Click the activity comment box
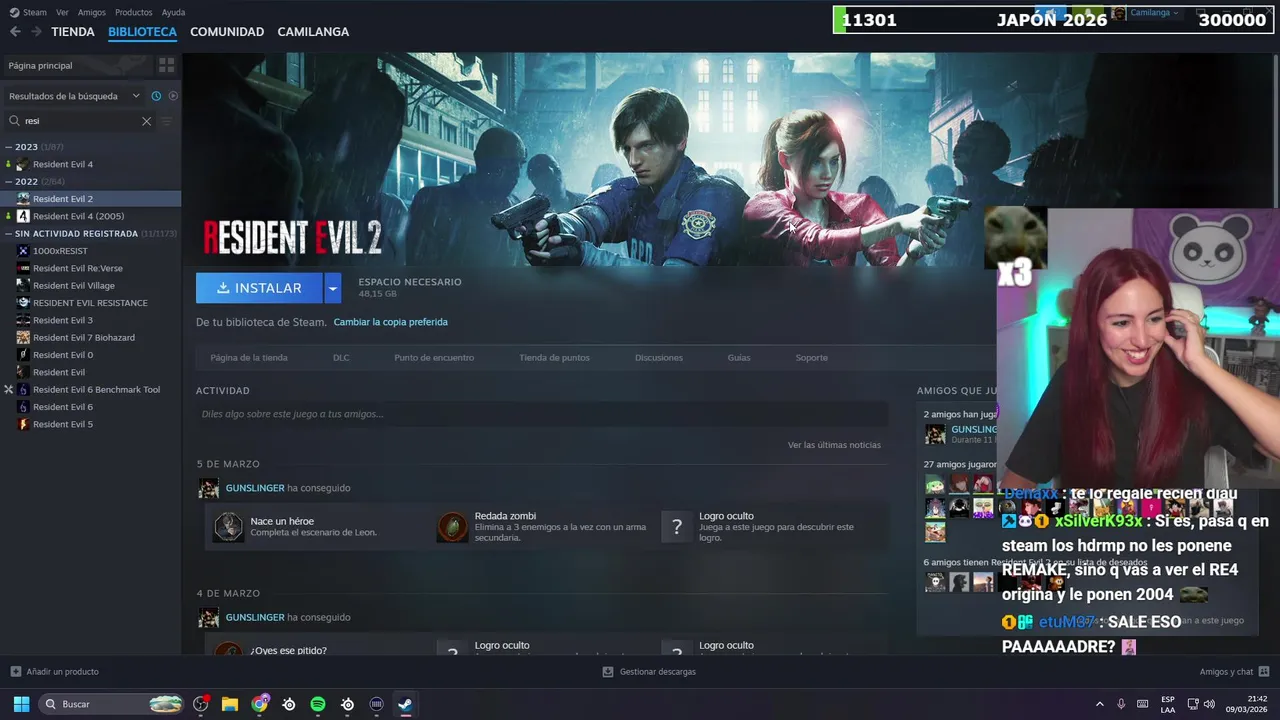 [542, 414]
